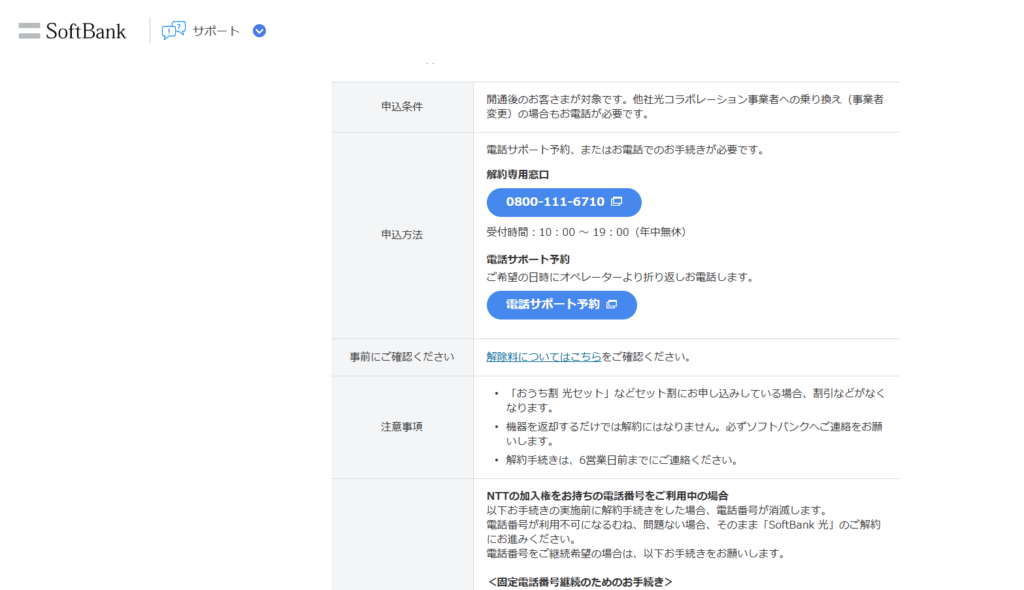Screen dimensions: 1024x590
Task: Click the 受付時間 10:00～19:00 text
Action: (x=586, y=232)
